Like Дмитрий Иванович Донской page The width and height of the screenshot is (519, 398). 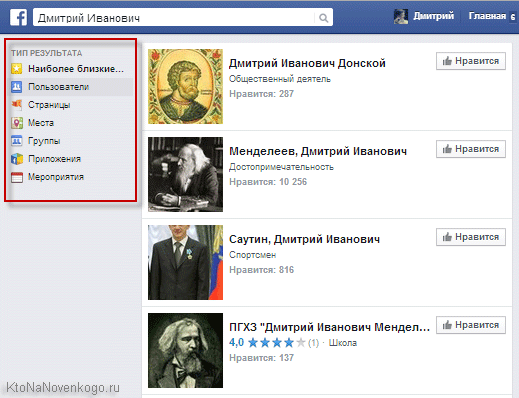tap(471, 61)
